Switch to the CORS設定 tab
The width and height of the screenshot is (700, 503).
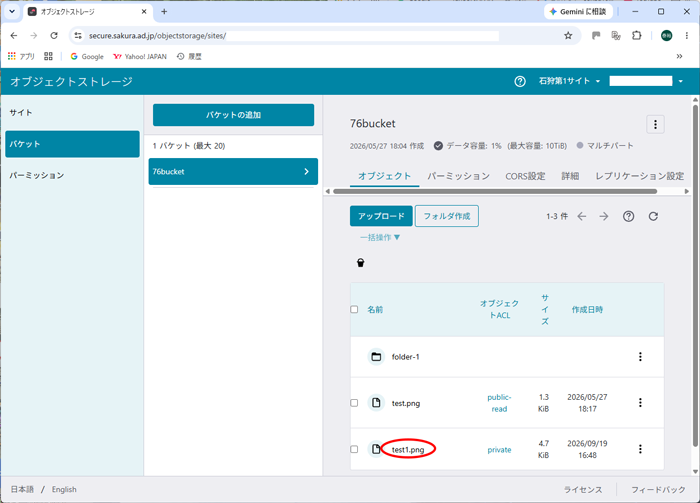pyautogui.click(x=525, y=176)
